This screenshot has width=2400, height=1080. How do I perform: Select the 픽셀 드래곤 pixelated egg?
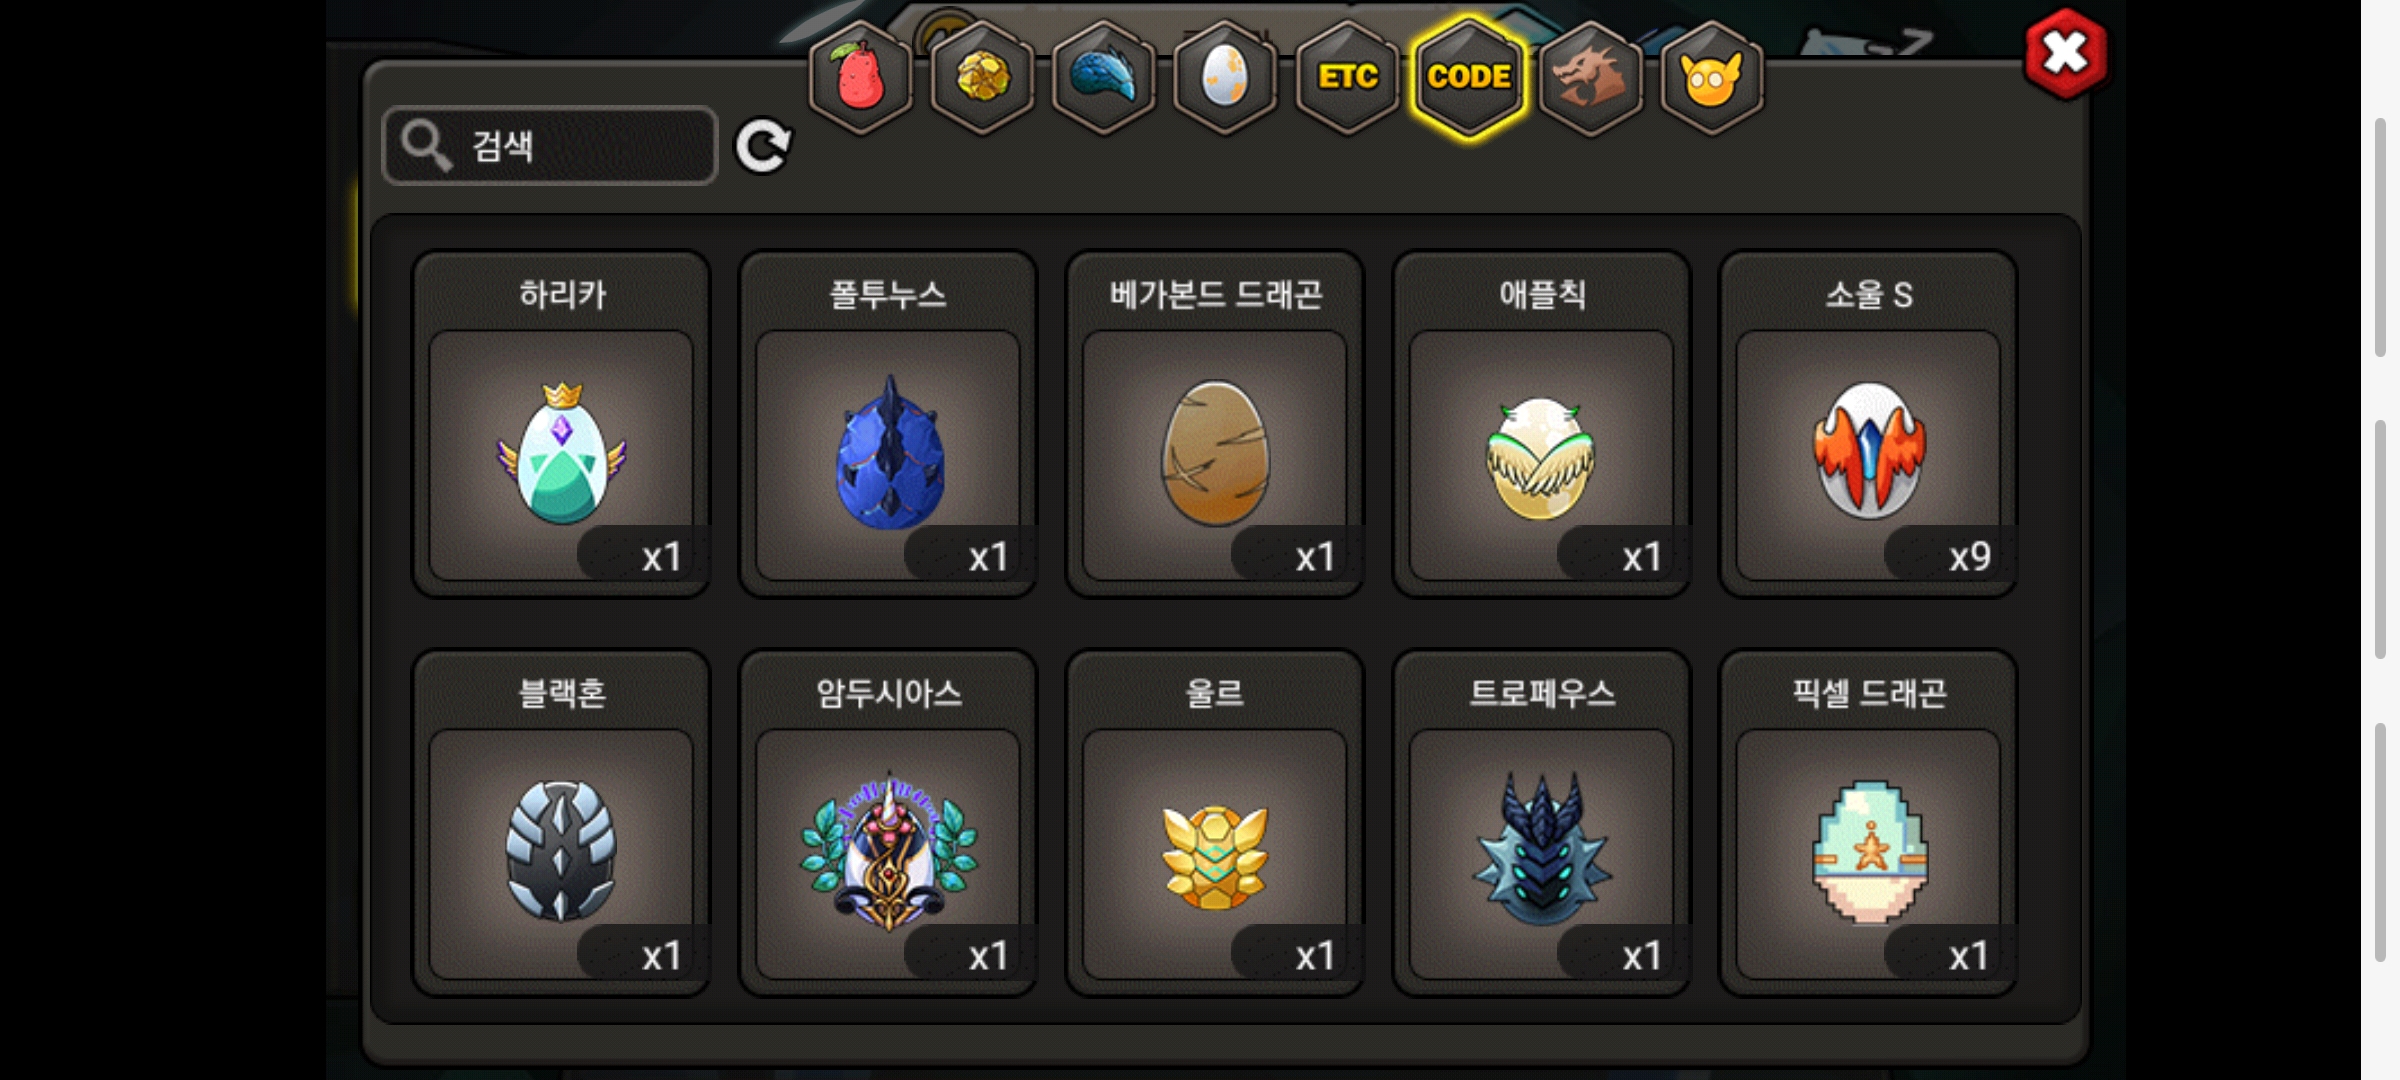(1868, 823)
